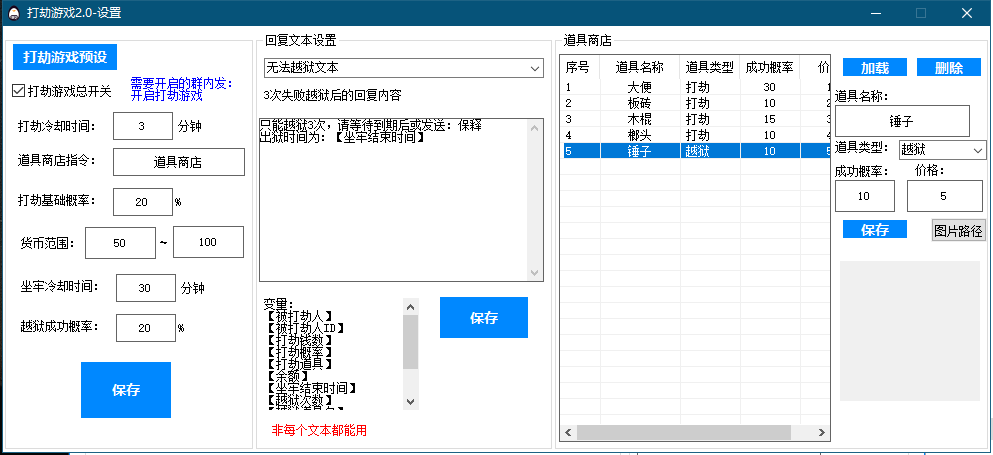The width and height of the screenshot is (993, 455).
Task: Click the 【打劫概率】 variable
Action: click(300, 352)
